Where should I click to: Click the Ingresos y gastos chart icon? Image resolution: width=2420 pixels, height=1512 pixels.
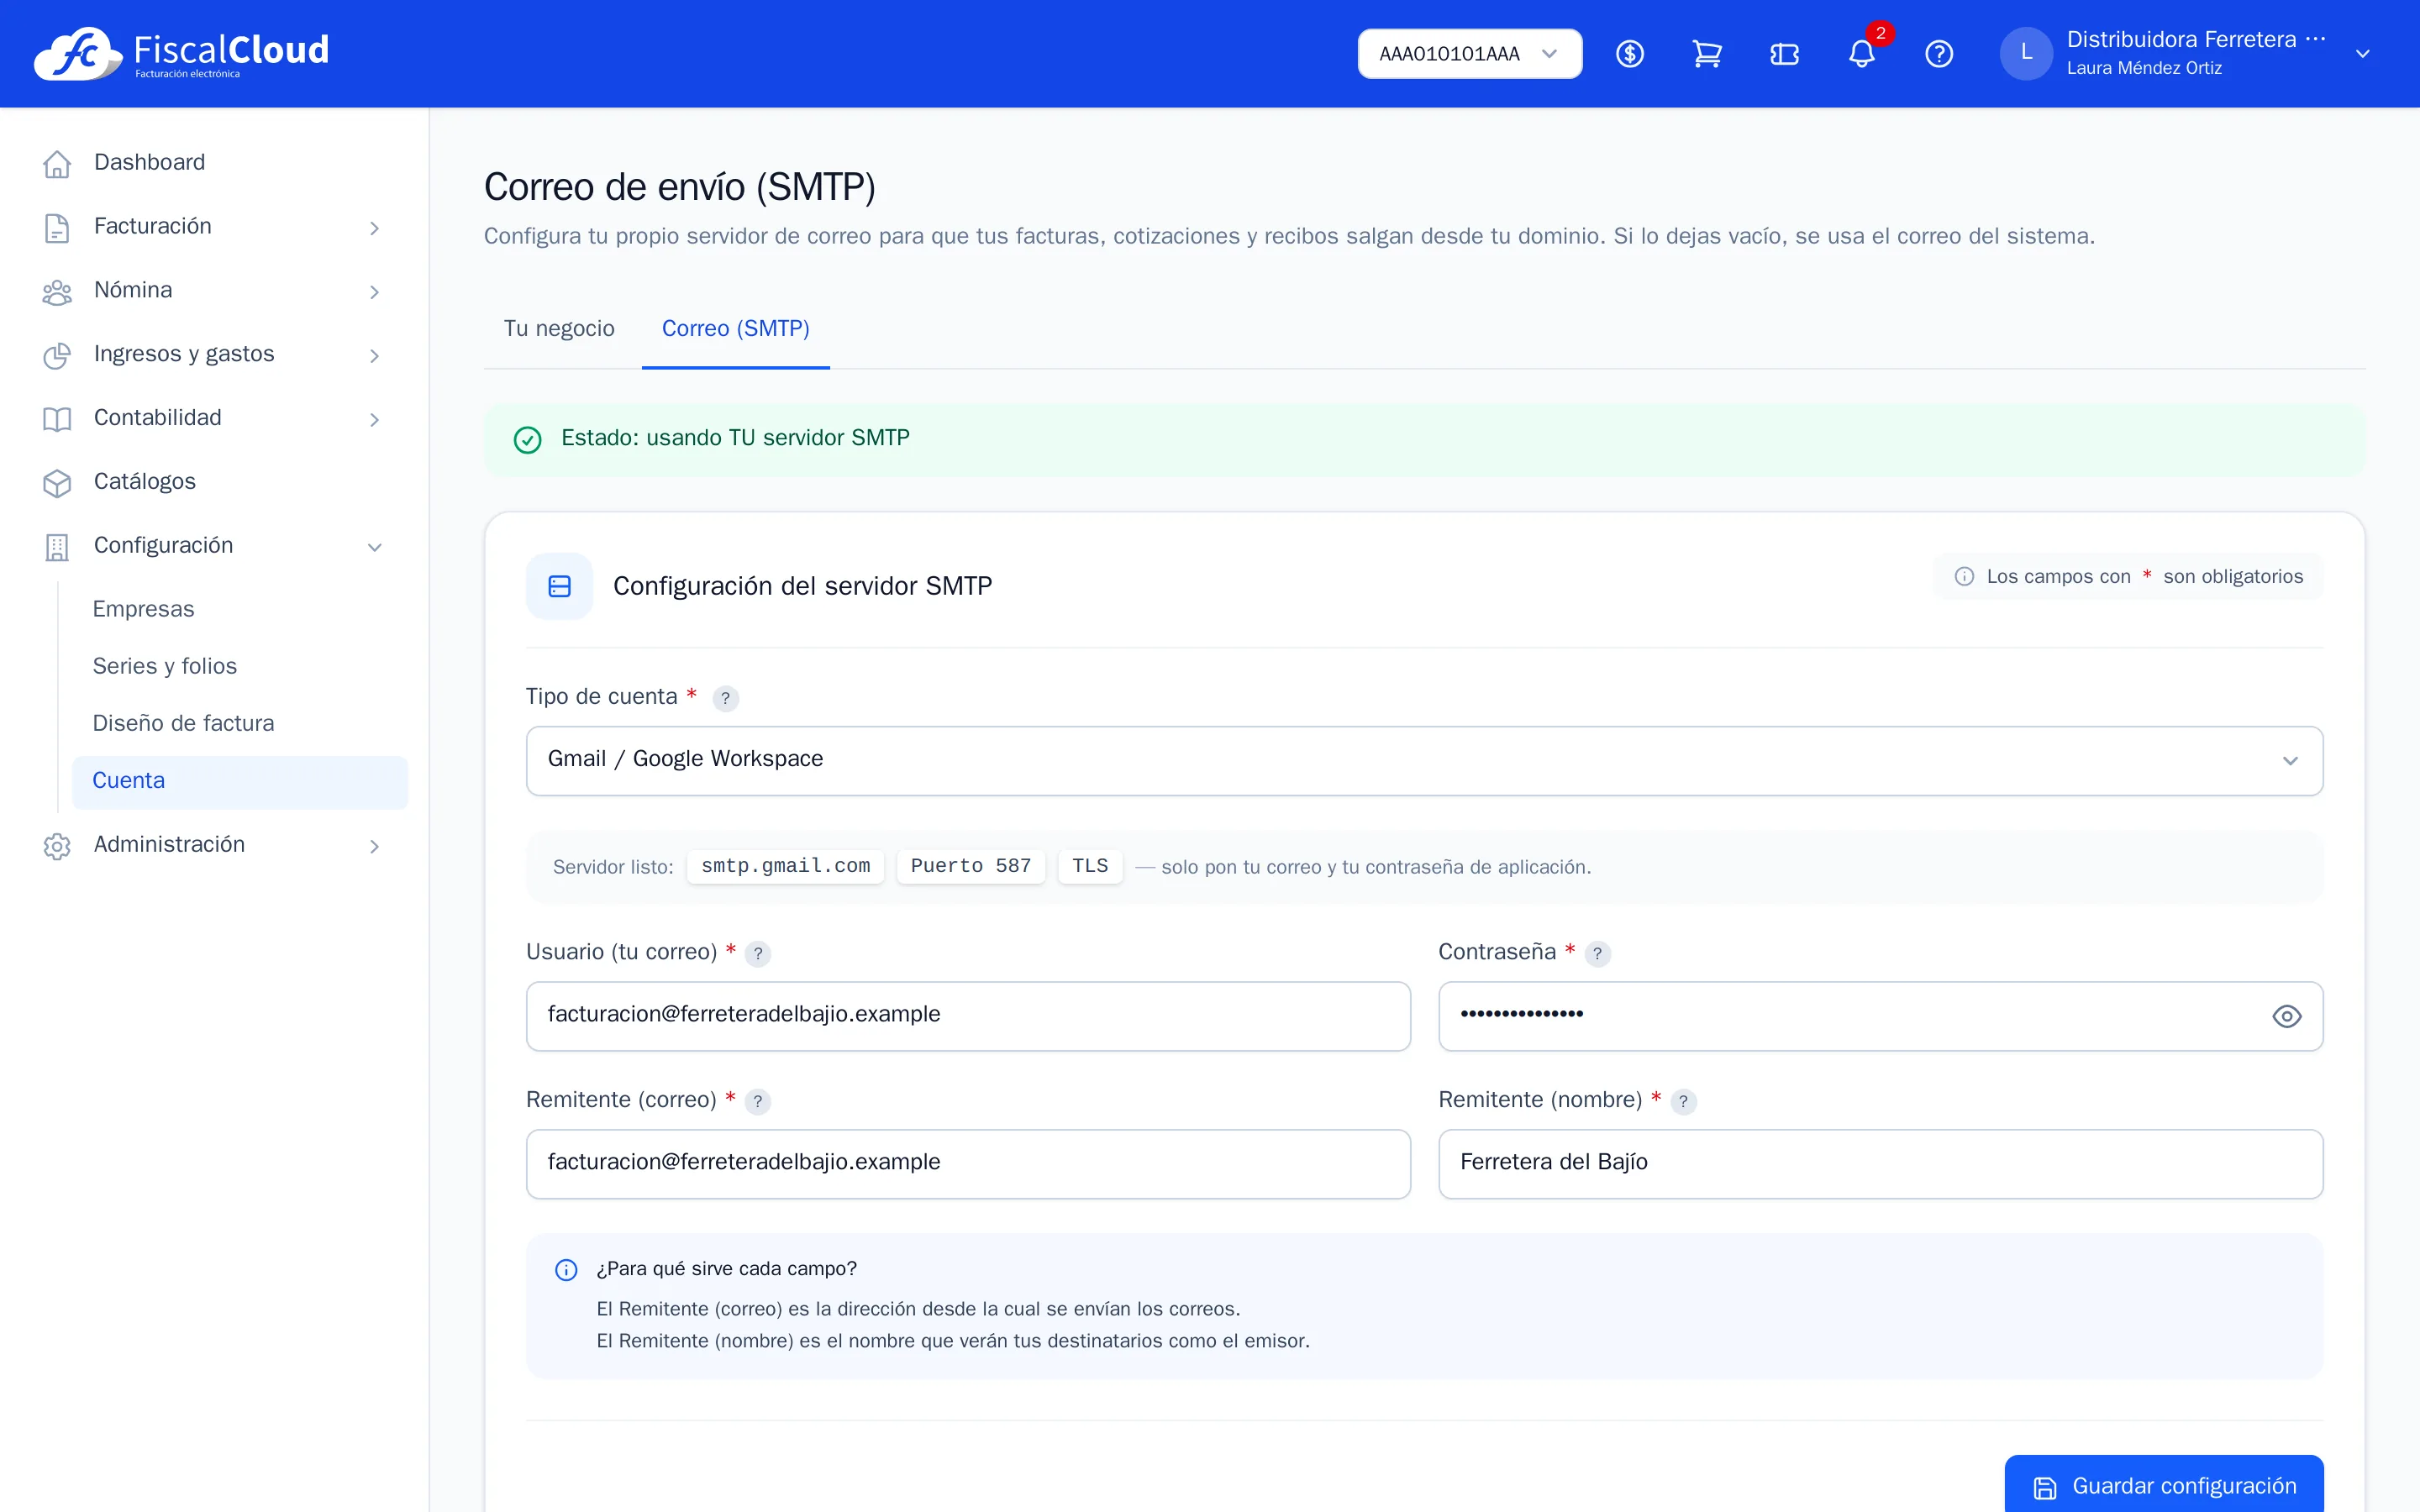57,355
